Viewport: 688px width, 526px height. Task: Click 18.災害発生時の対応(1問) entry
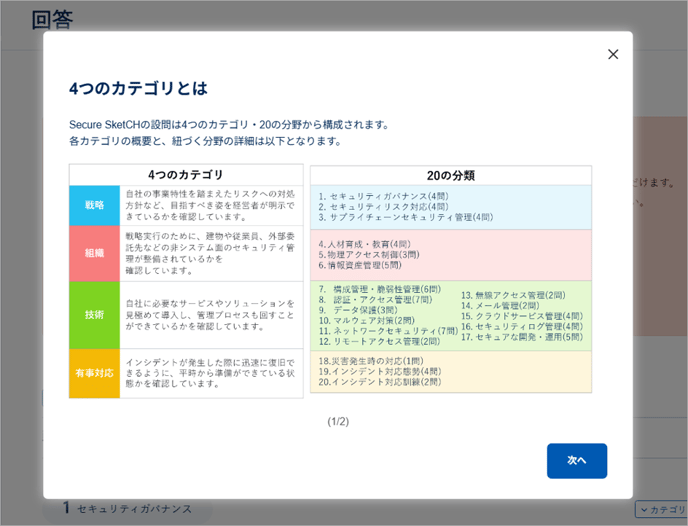click(371, 361)
